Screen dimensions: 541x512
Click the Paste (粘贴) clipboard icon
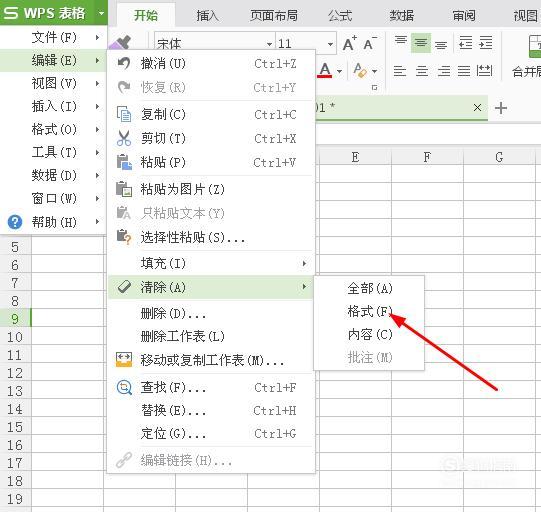(124, 162)
